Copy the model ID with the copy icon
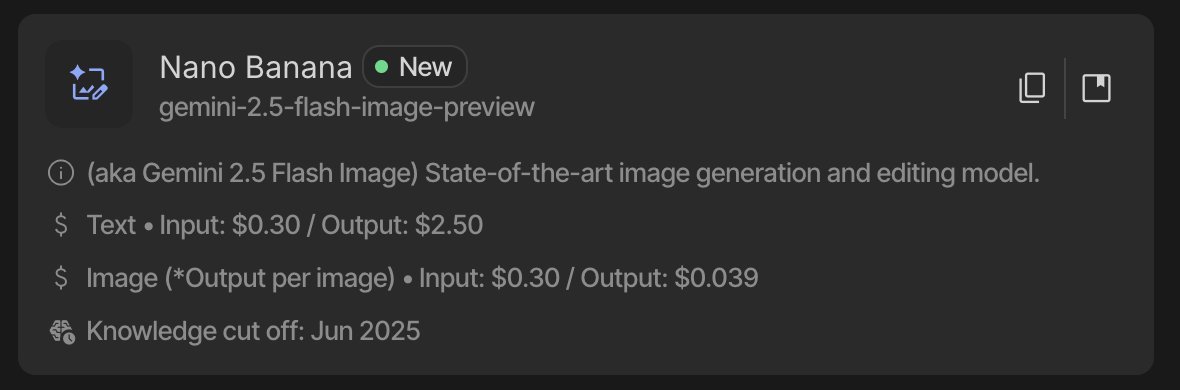Viewport: 1180px width, 390px height. click(x=1032, y=88)
